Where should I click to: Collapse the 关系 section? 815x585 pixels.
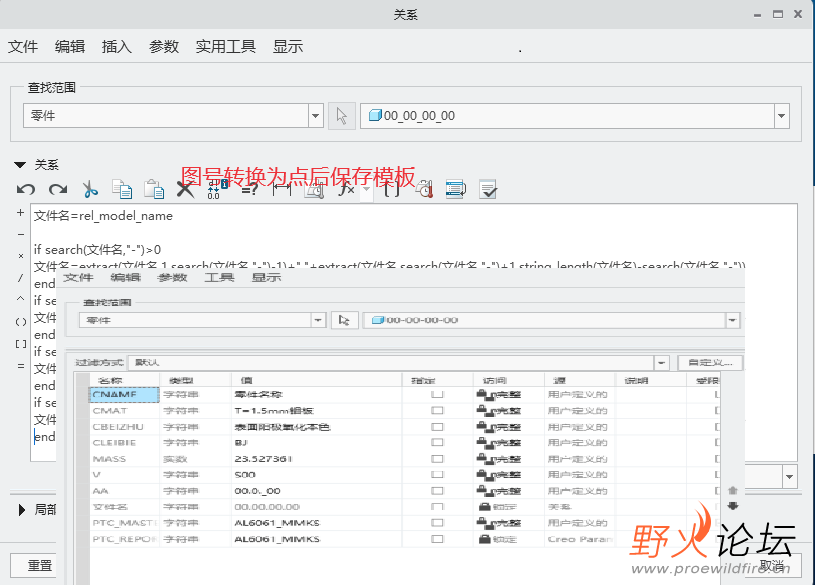20,165
